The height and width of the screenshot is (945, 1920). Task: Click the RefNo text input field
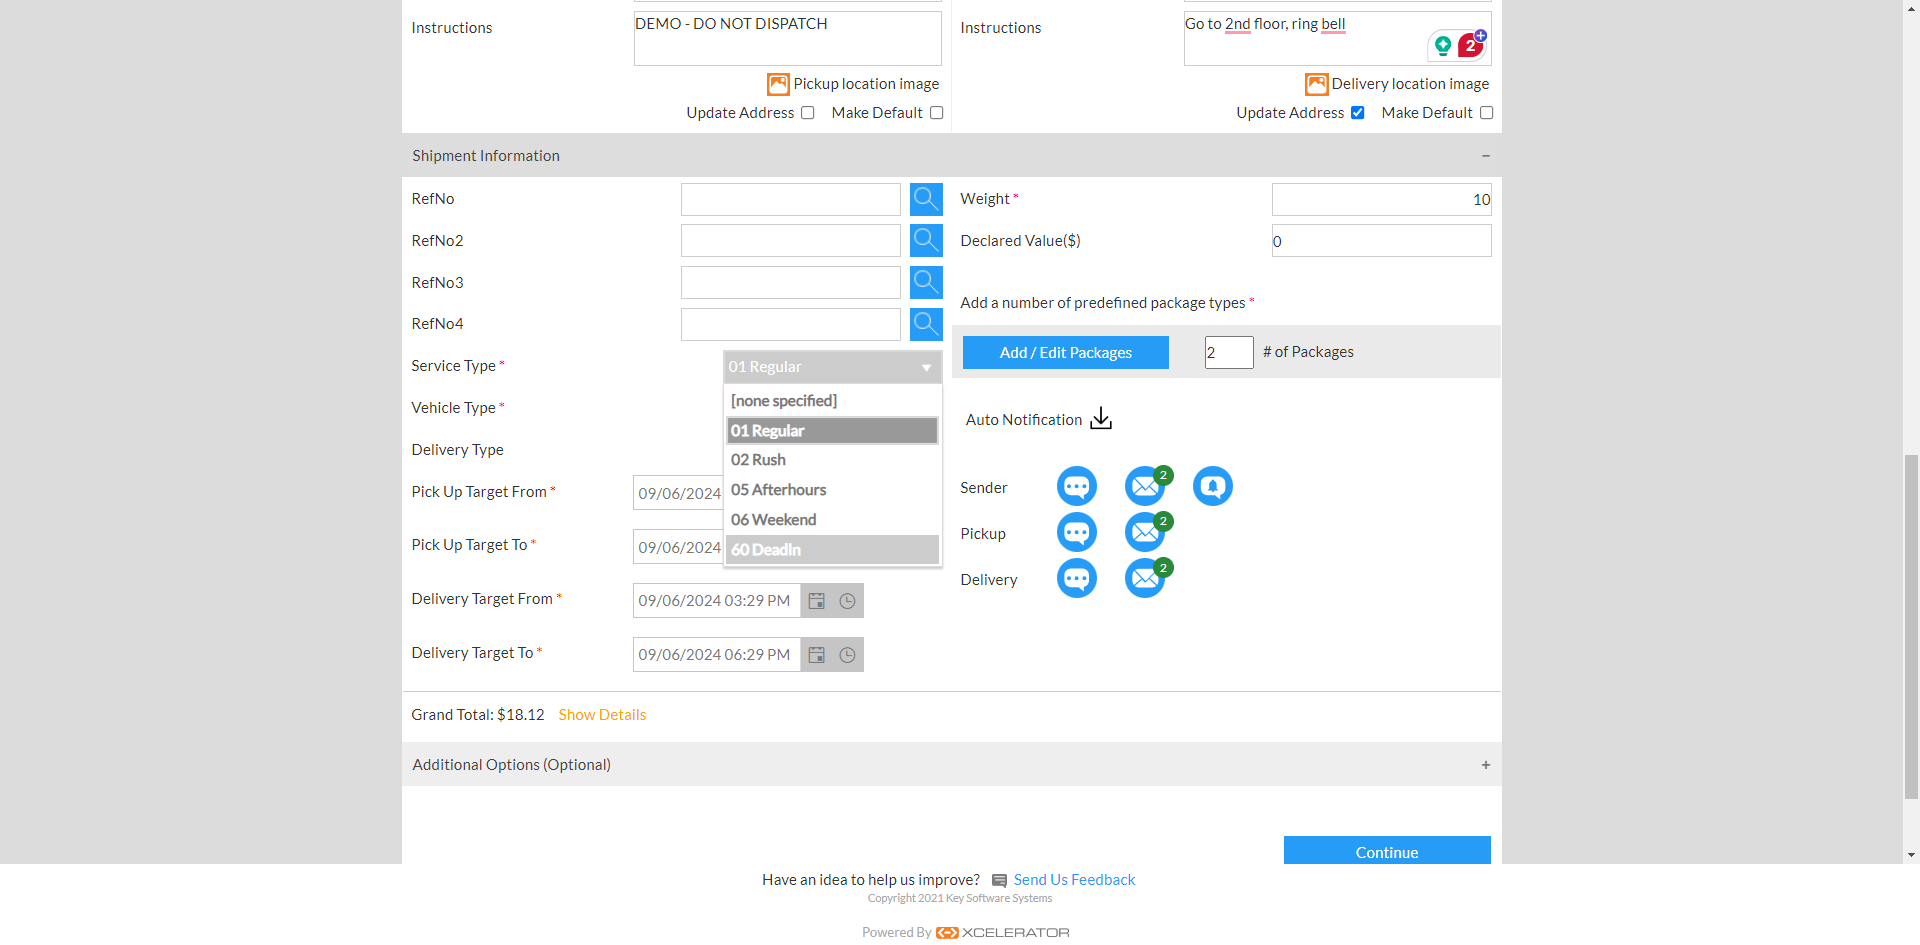pyautogui.click(x=791, y=199)
